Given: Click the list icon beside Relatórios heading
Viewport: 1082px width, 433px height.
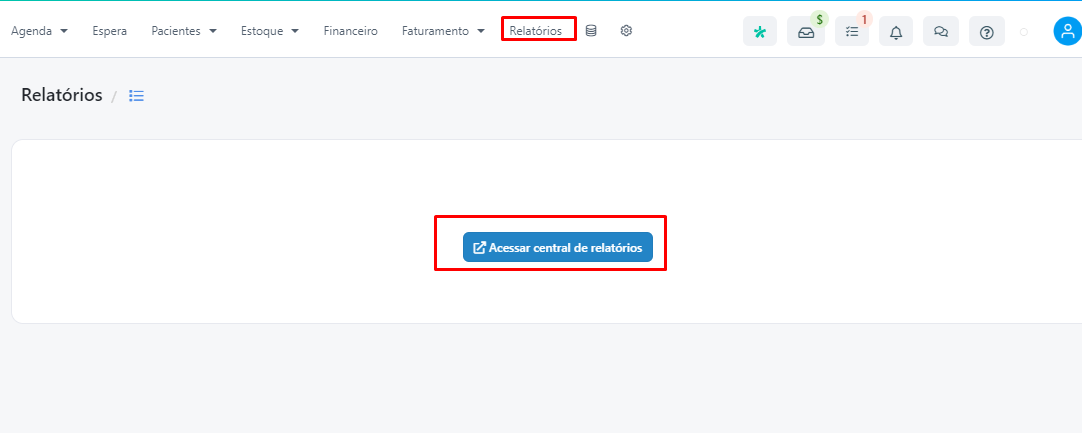Looking at the screenshot, I should [x=137, y=96].
